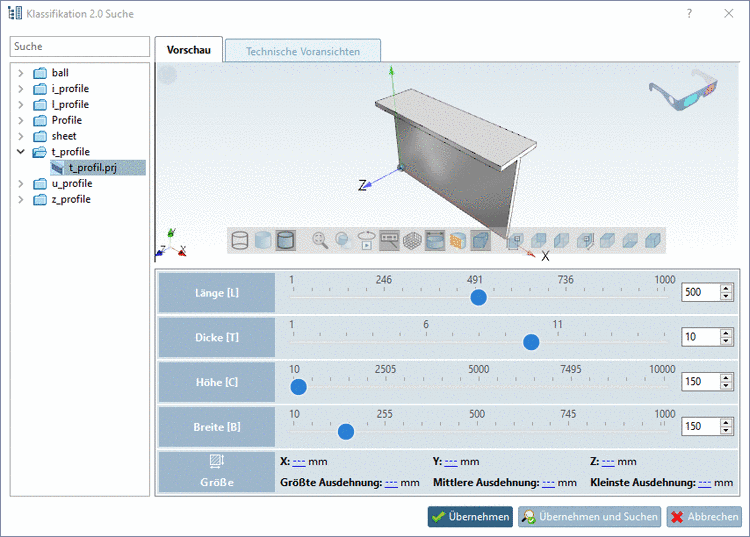Toggle the dimension label display icon

pos(389,240)
